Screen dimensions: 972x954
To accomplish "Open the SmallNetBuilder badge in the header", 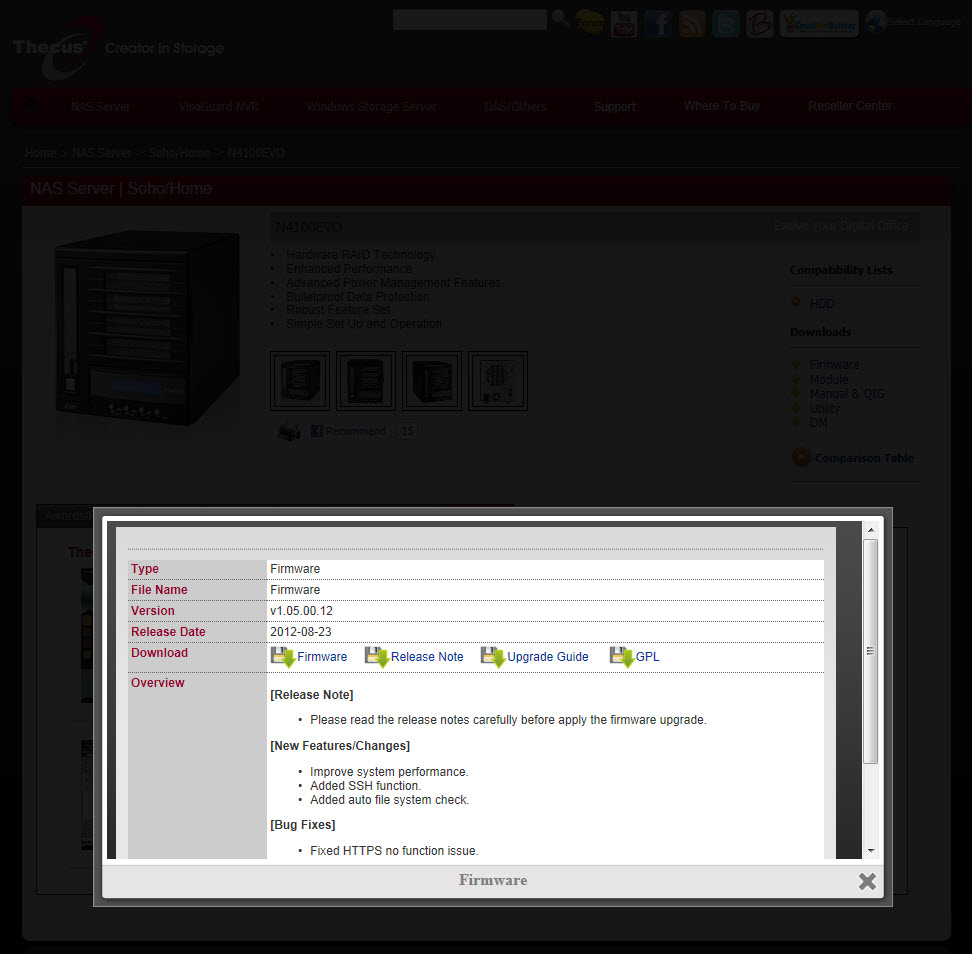I will click(819, 24).
